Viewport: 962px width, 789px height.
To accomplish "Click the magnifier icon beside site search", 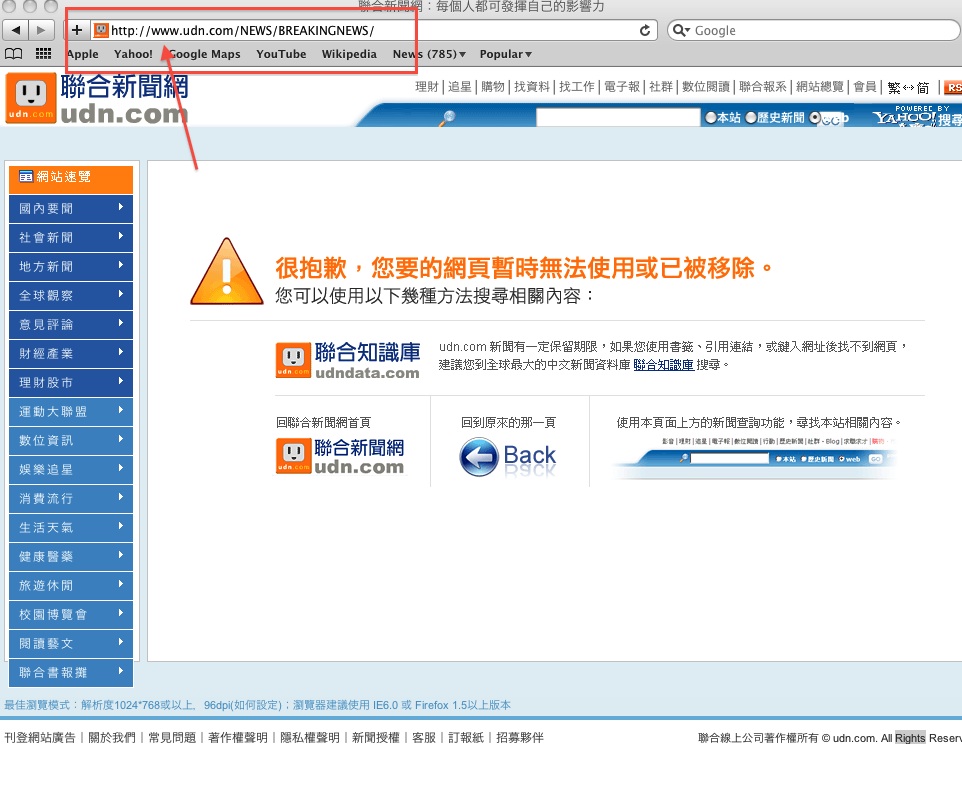I will (447, 117).
